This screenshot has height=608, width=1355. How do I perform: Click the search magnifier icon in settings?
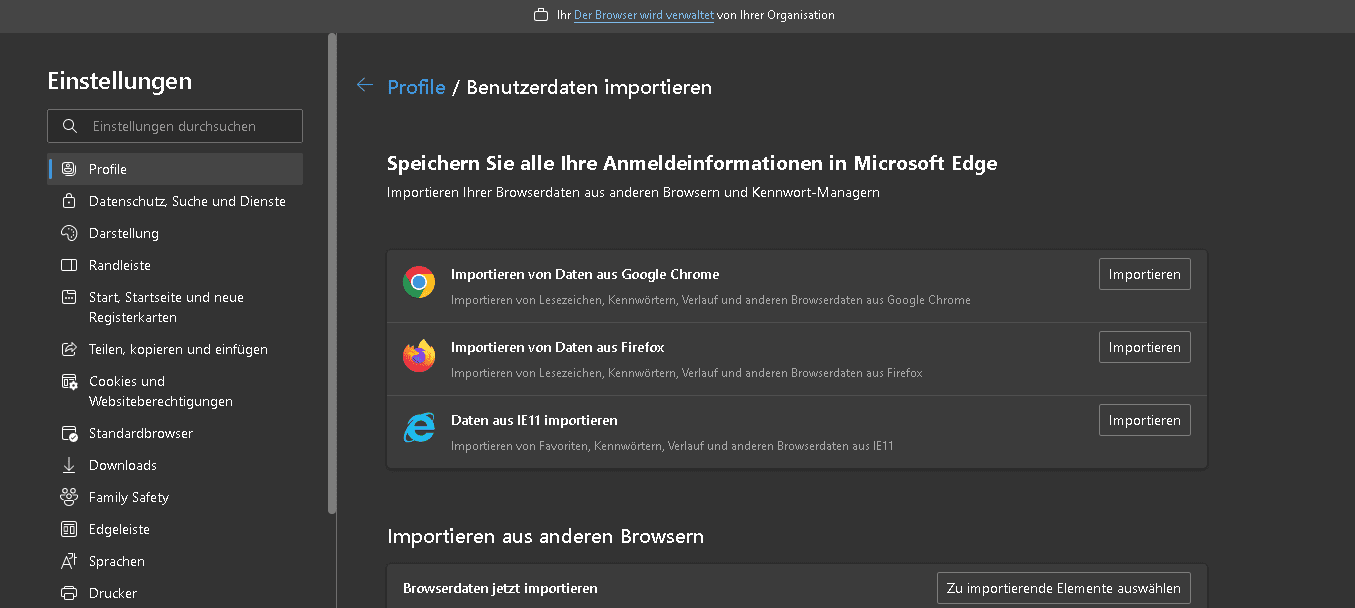[x=69, y=126]
